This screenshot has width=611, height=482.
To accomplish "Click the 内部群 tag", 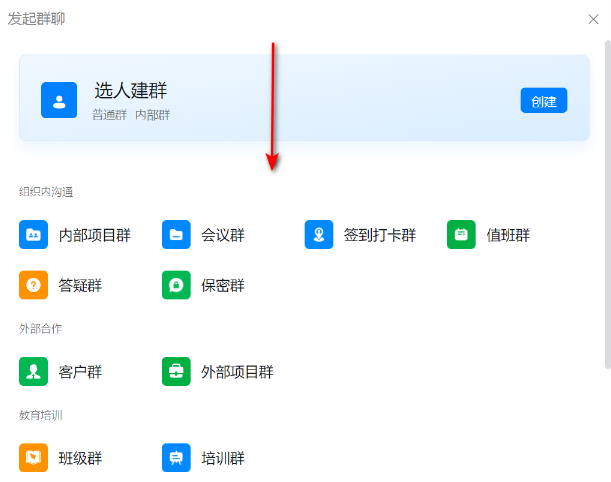I will click(153, 115).
